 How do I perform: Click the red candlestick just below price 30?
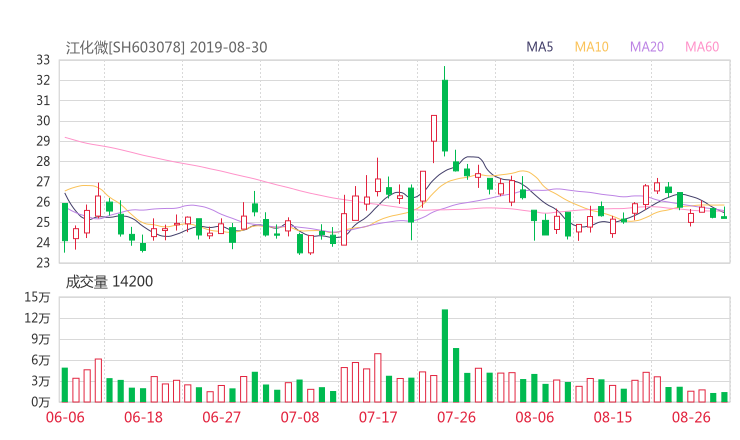coord(434,128)
